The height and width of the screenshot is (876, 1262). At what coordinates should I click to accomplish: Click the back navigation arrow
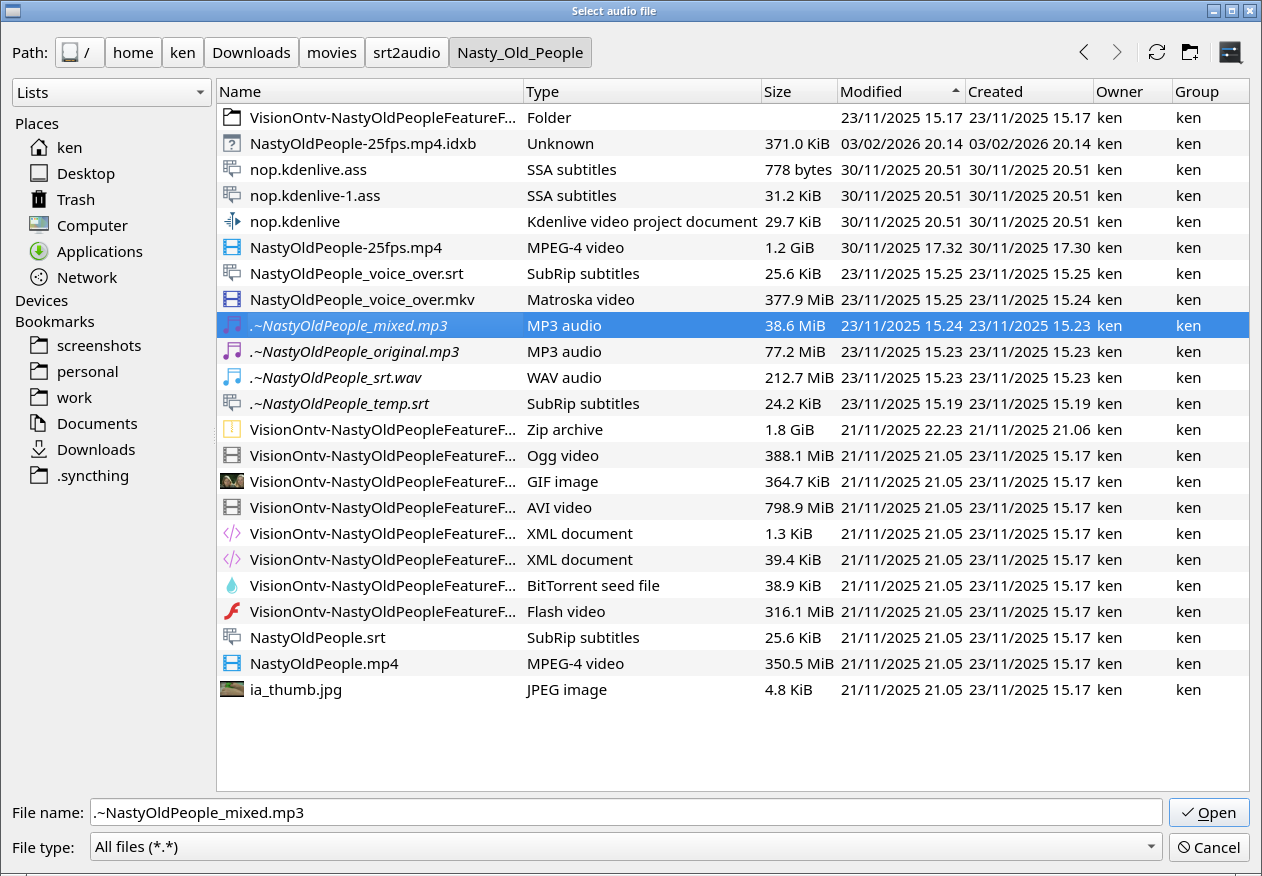(1084, 53)
